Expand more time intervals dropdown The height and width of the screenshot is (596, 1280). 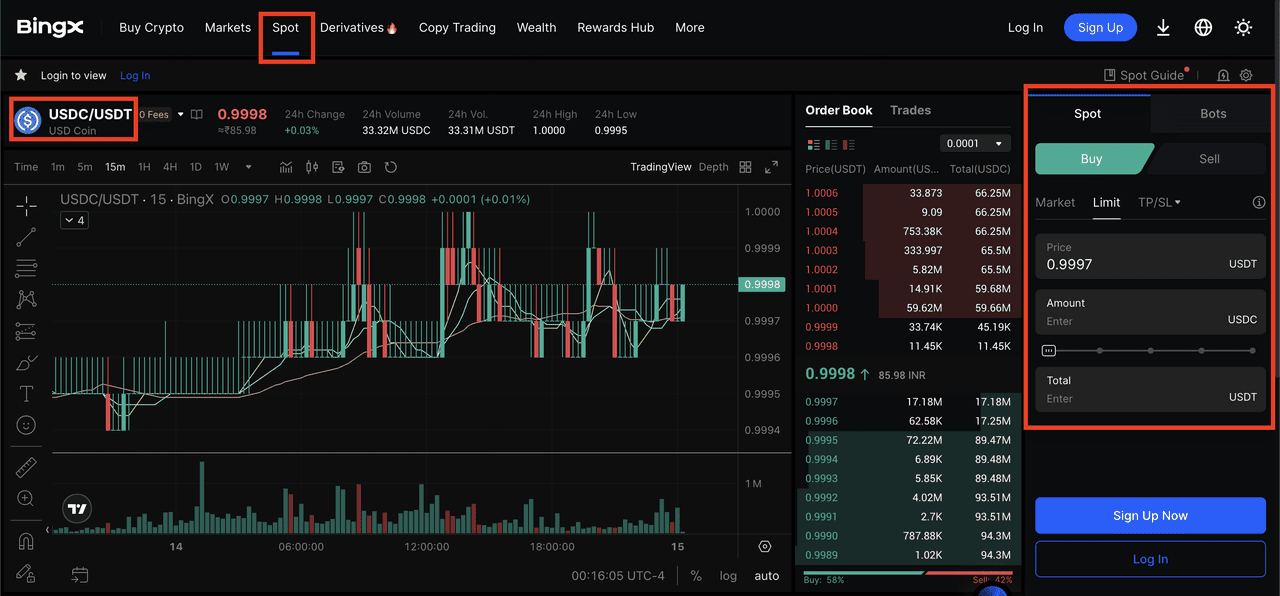click(x=249, y=167)
